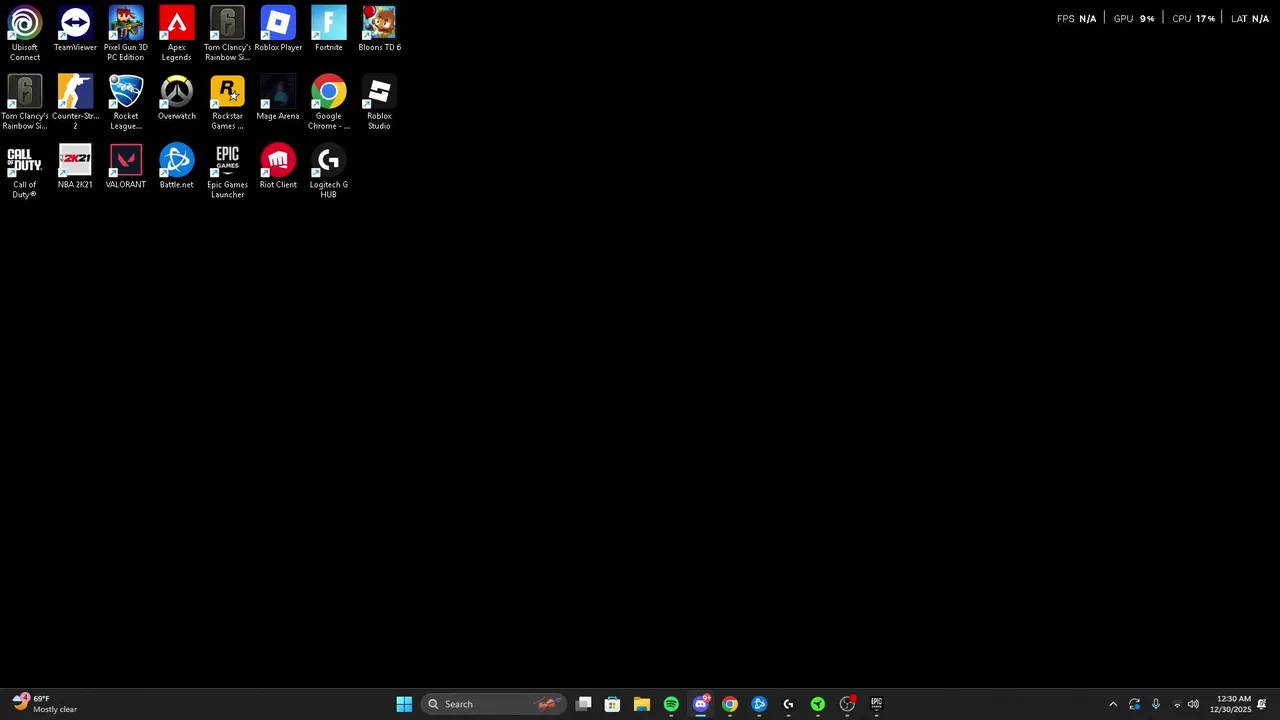Click the Wi-Fi network tray icon

tap(1177, 705)
